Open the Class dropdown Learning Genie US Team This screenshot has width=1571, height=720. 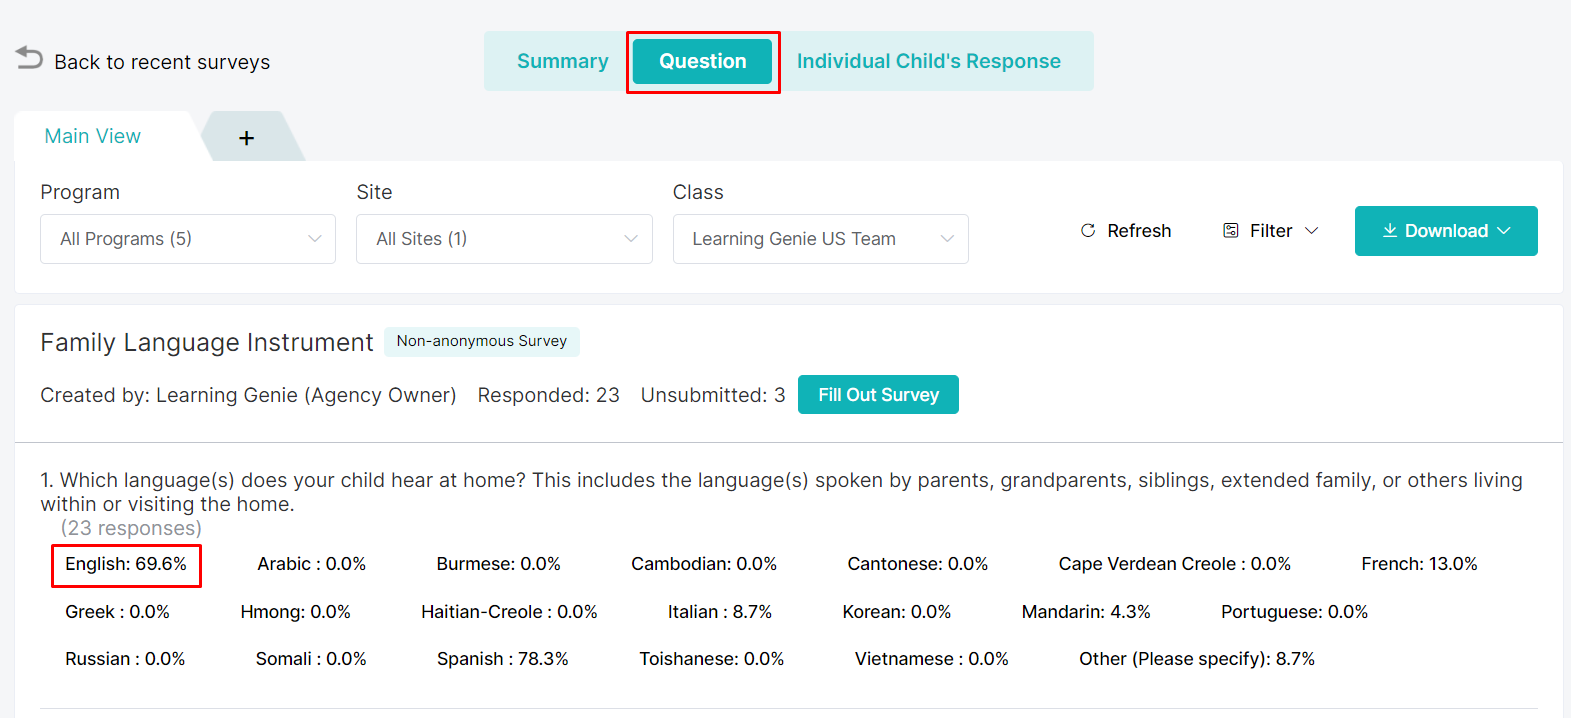pos(821,239)
